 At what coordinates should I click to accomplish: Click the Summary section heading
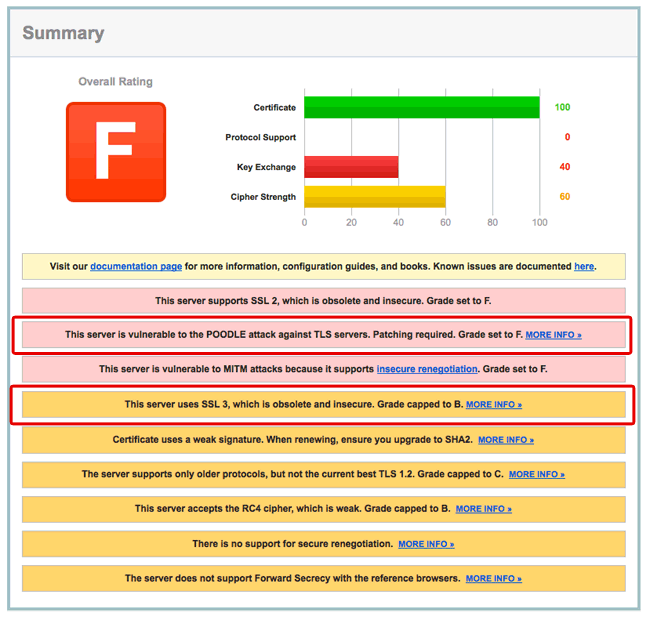coord(63,33)
